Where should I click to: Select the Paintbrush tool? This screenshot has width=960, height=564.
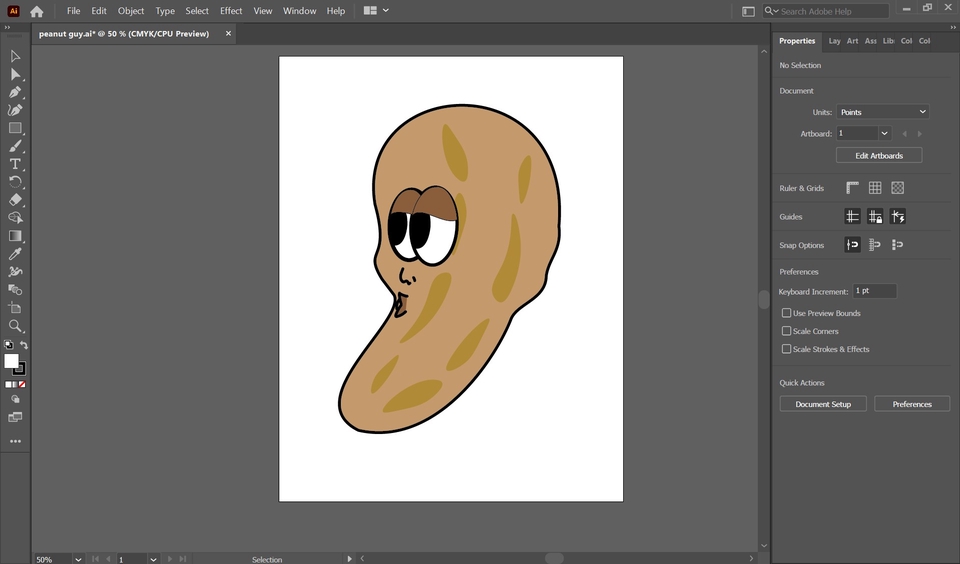coord(15,146)
